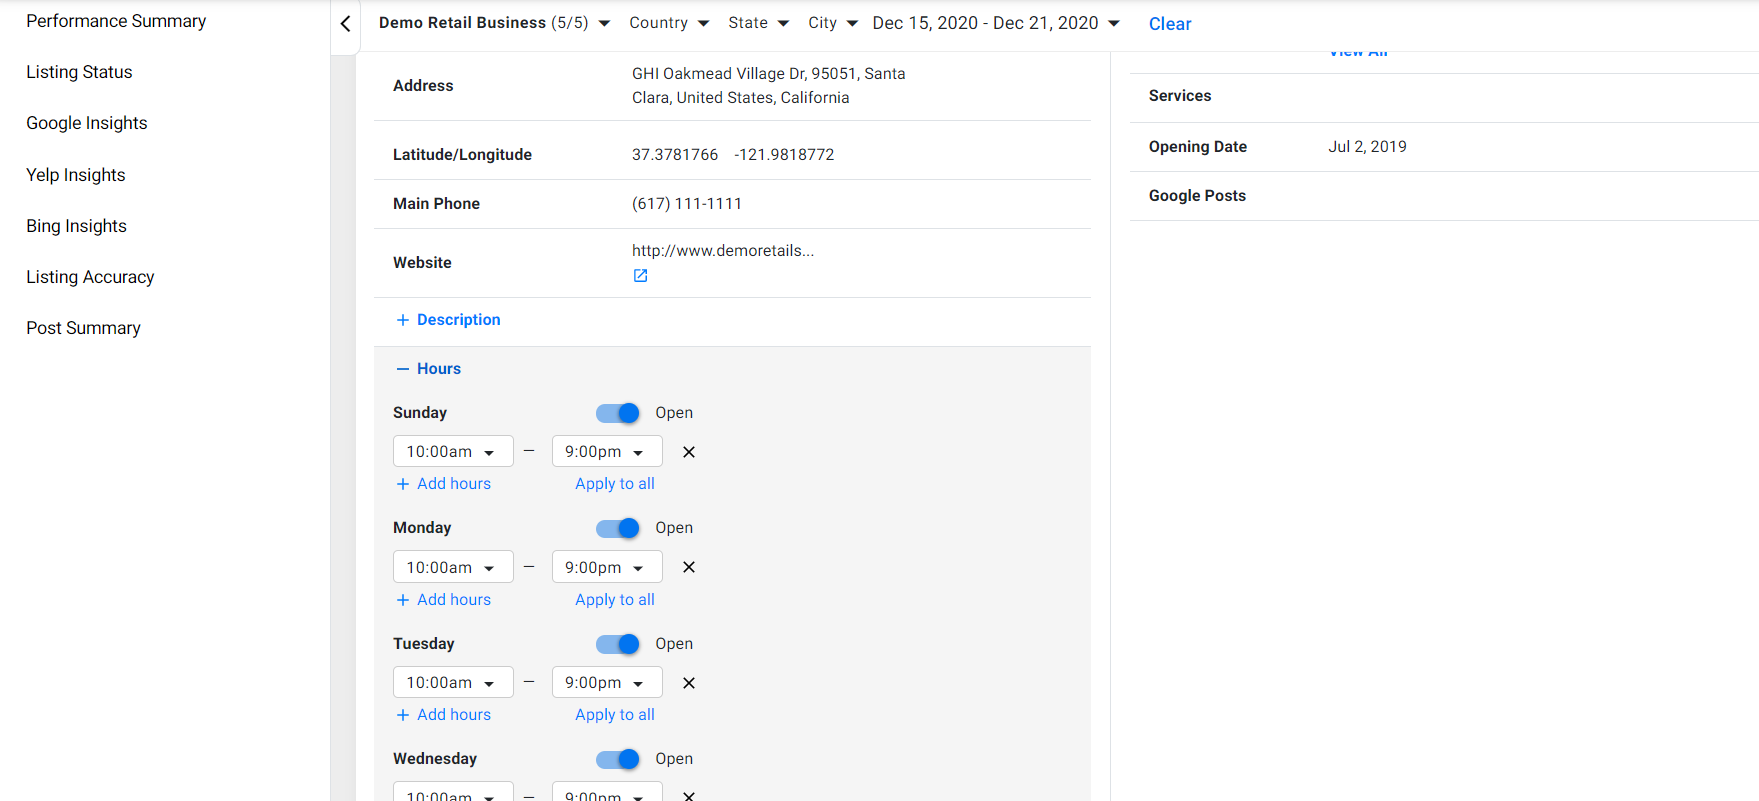Toggle Monday open switch
1759x801 pixels.
coord(618,528)
